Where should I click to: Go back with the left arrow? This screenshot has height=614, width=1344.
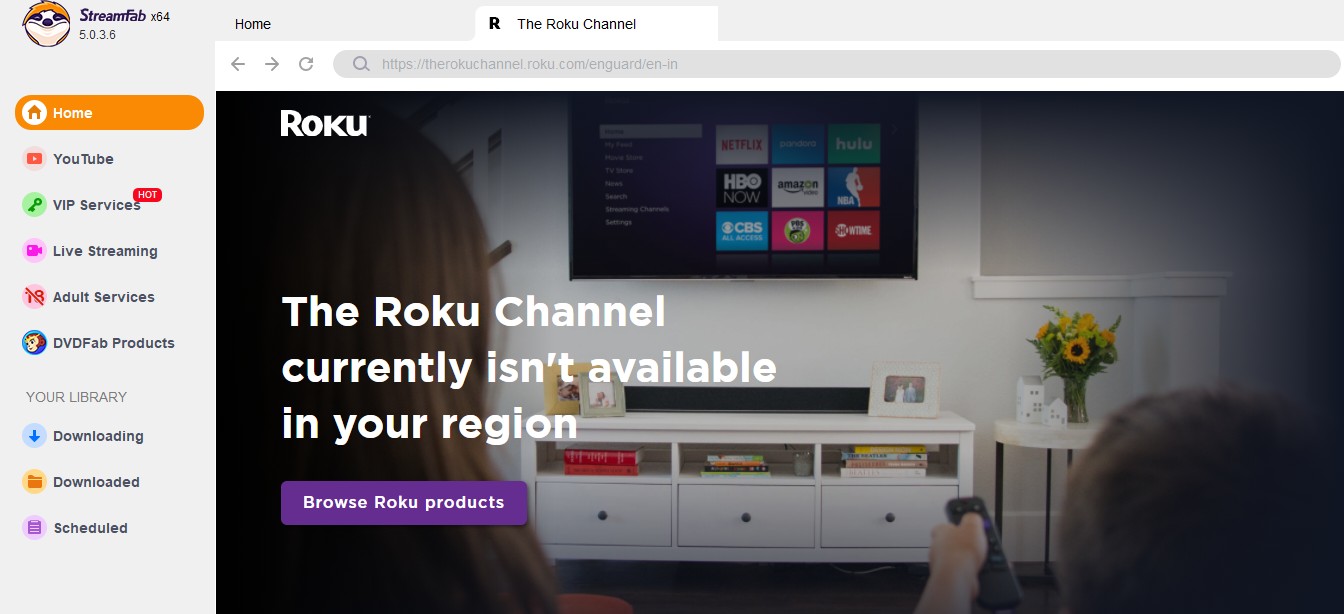point(238,64)
